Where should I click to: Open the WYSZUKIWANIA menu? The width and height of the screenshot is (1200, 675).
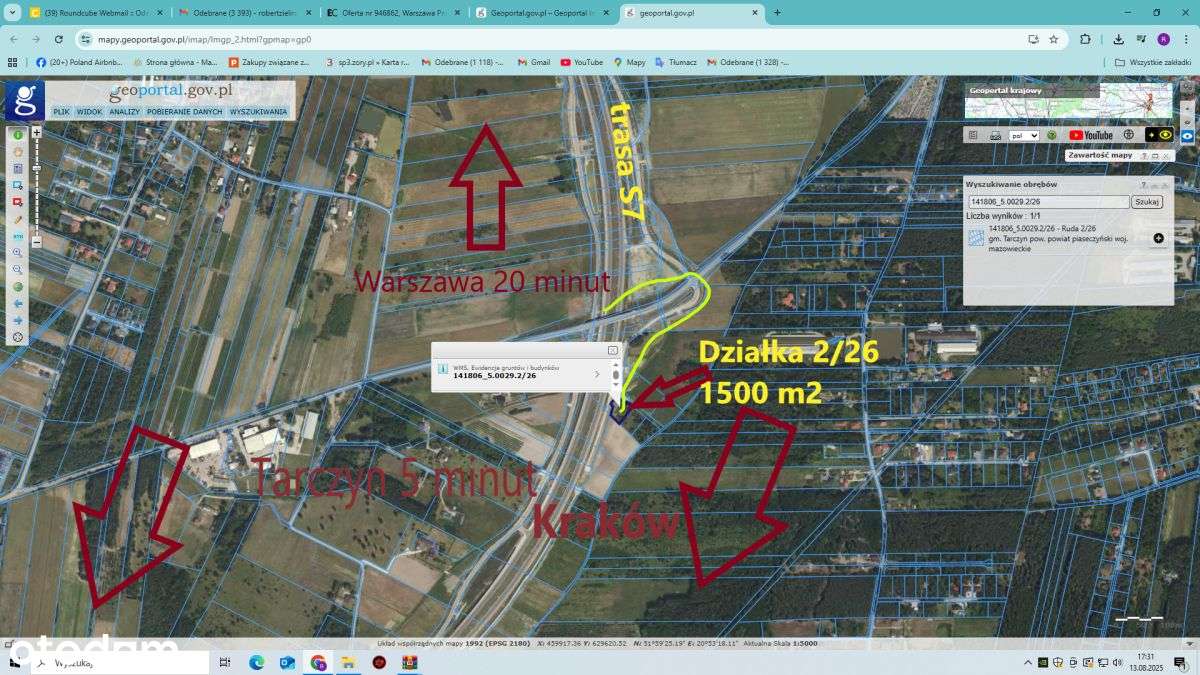pyautogui.click(x=259, y=112)
